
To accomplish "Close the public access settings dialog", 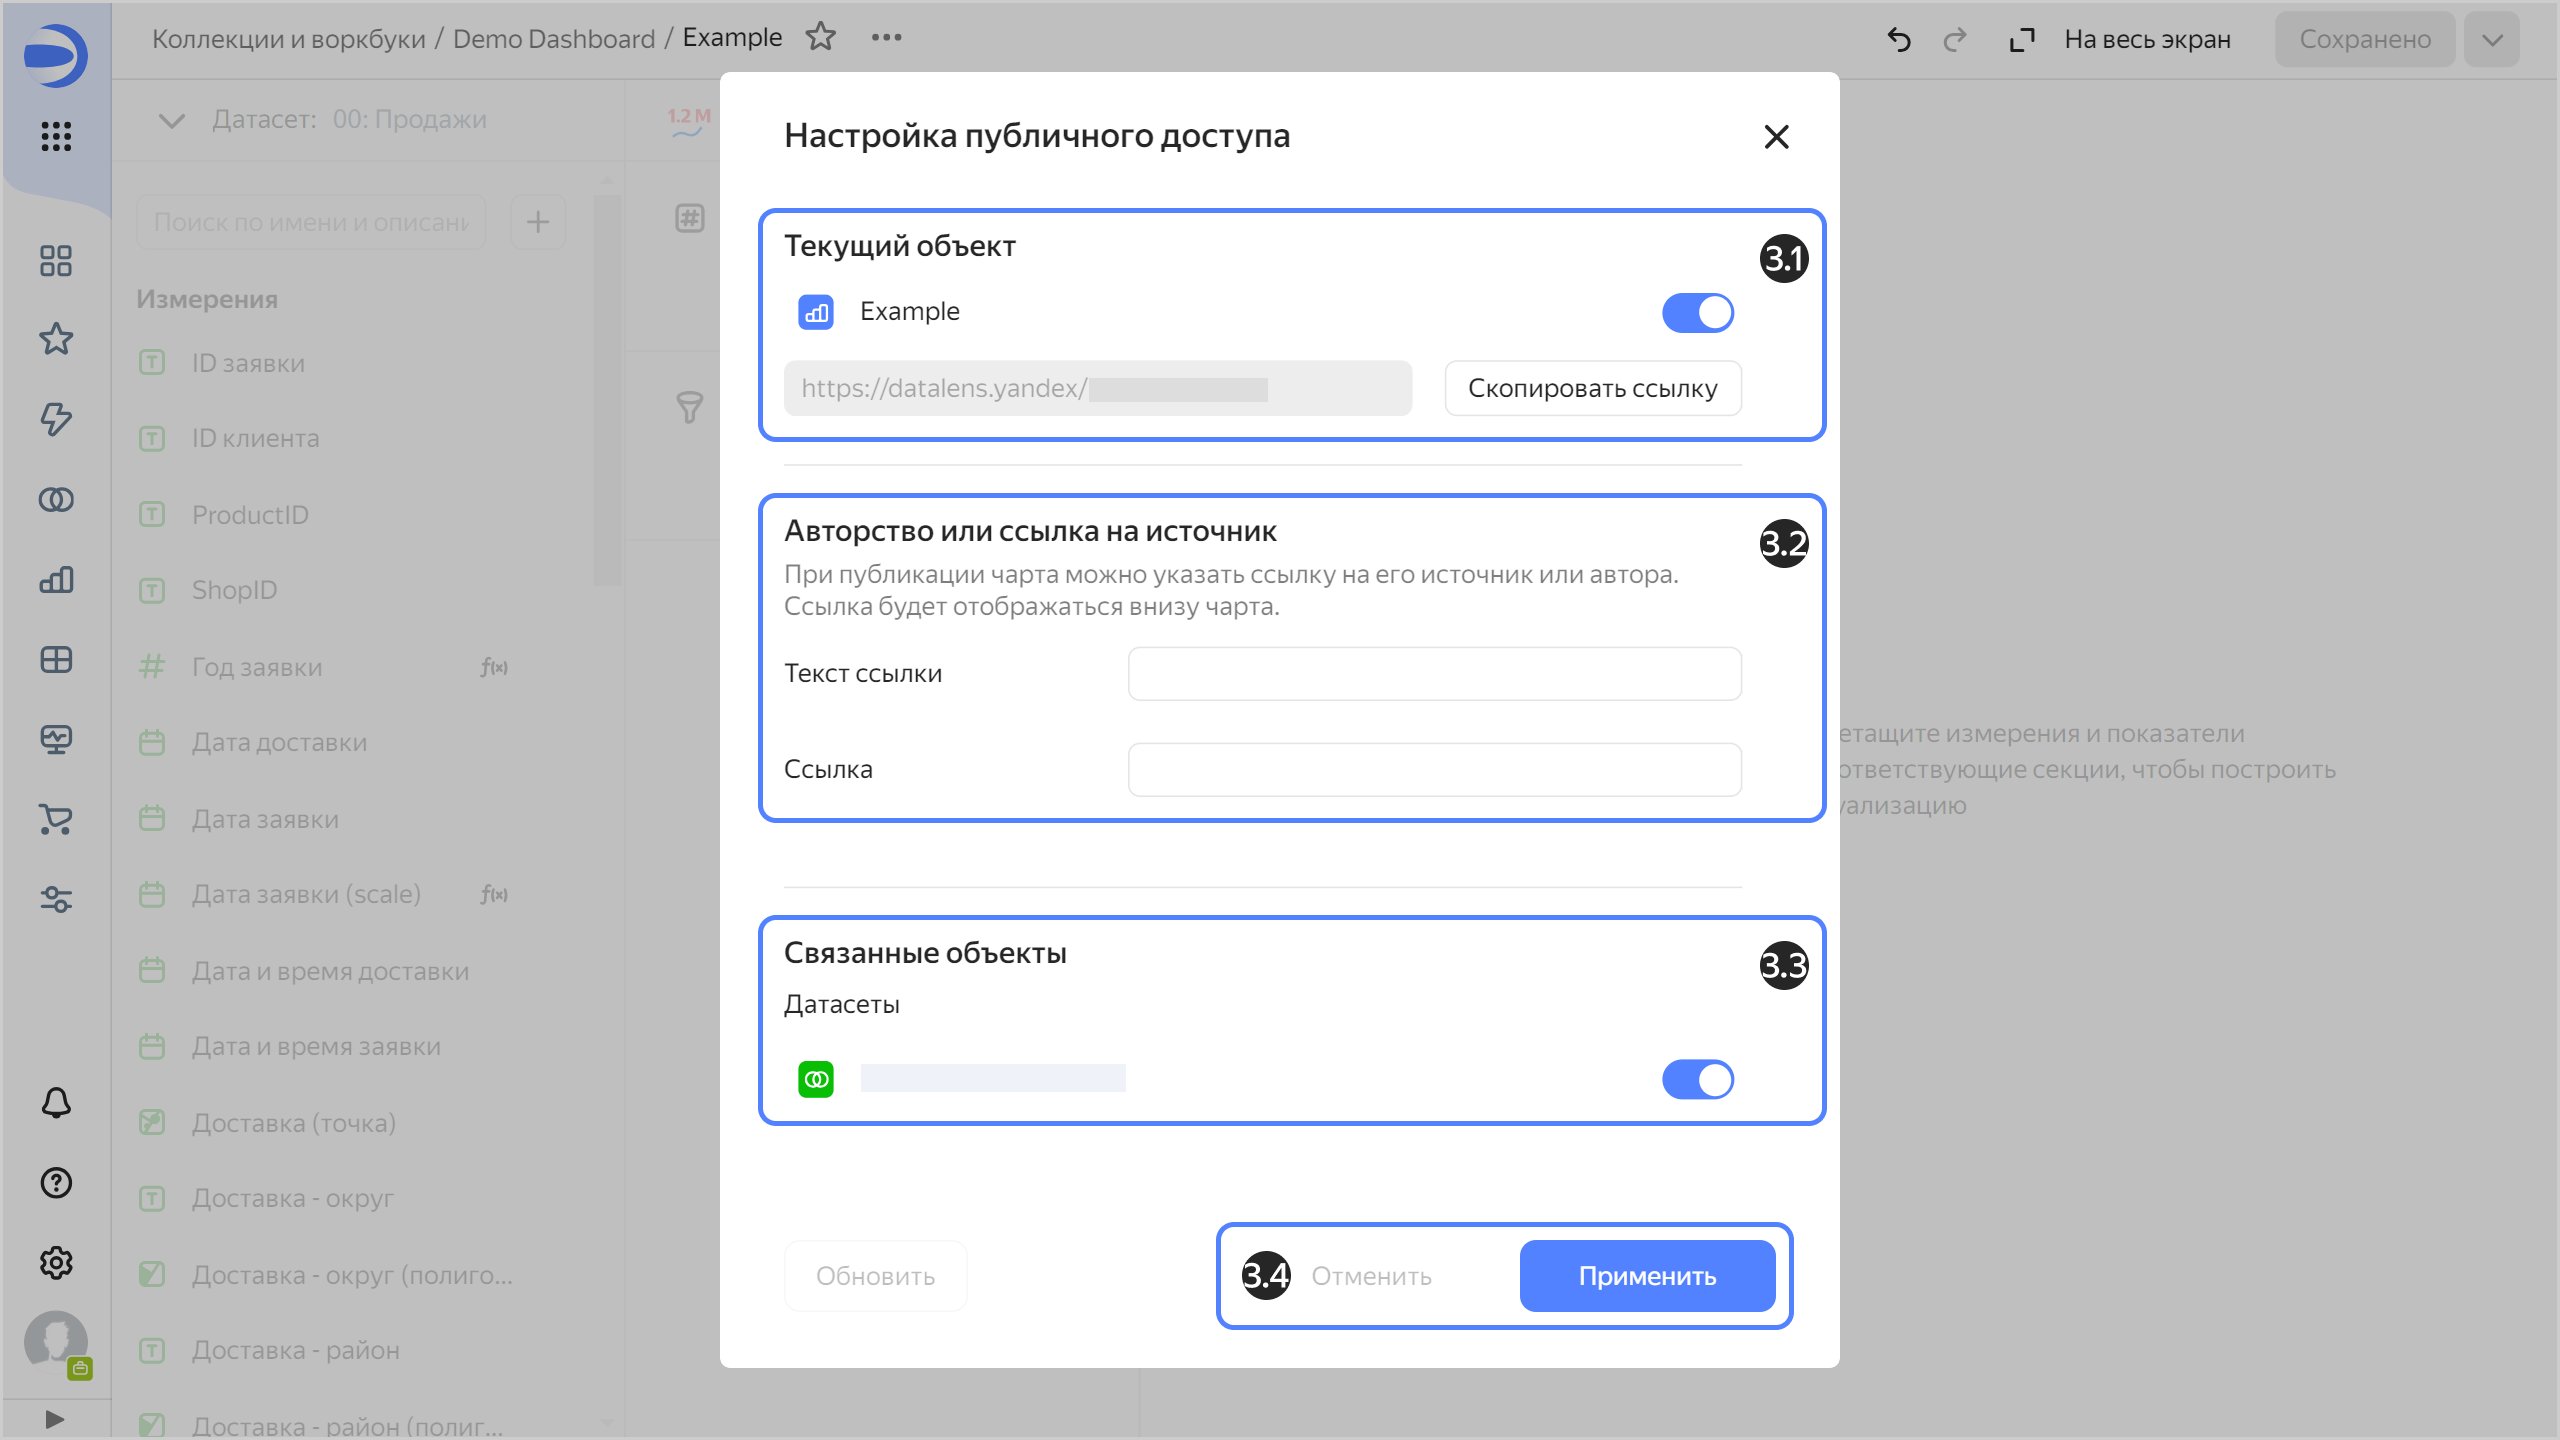I will click(1776, 137).
